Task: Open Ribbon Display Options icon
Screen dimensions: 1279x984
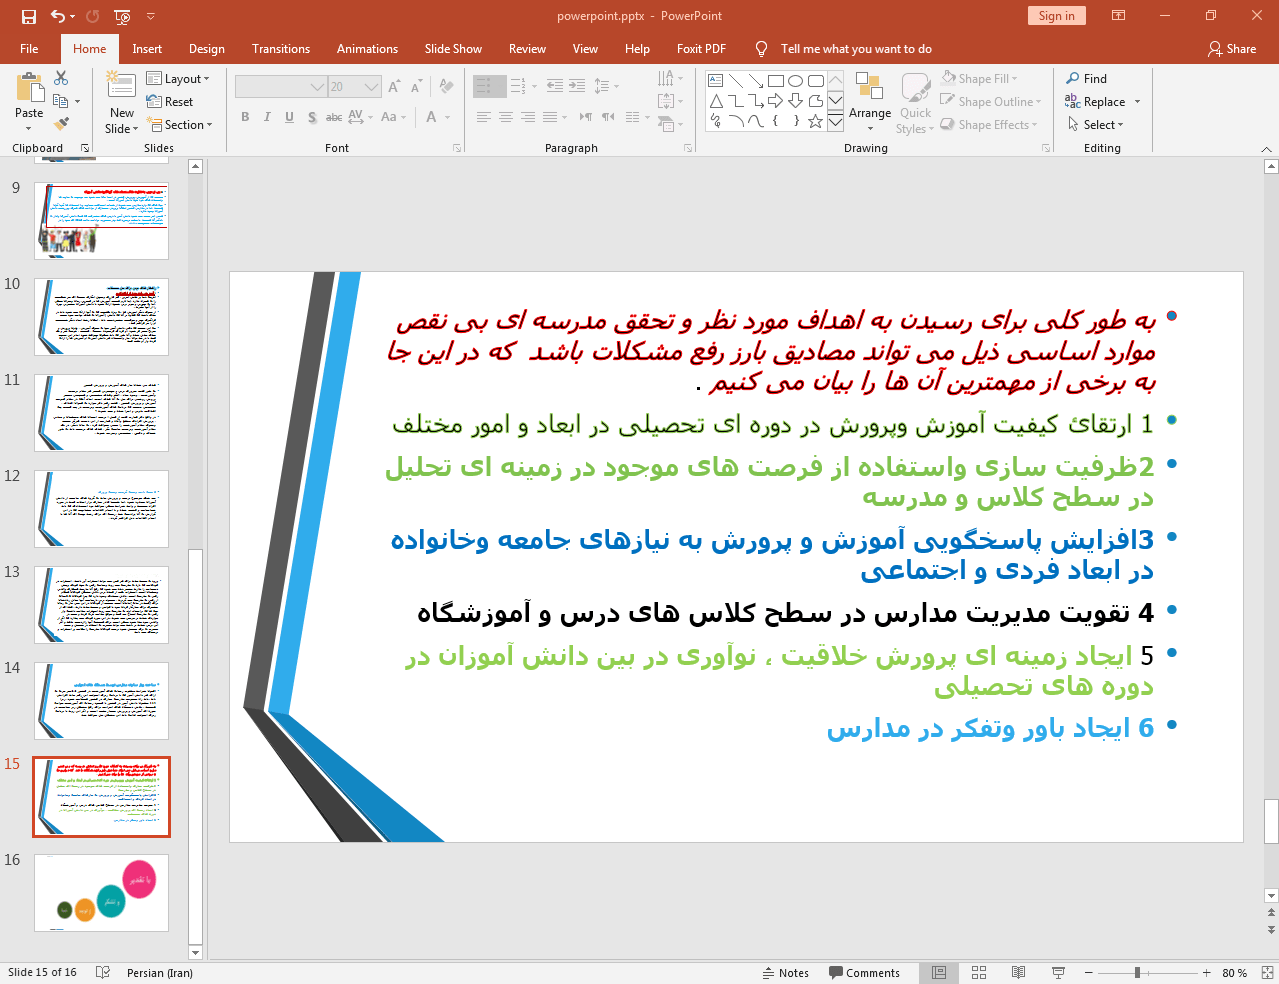Action: [1119, 16]
